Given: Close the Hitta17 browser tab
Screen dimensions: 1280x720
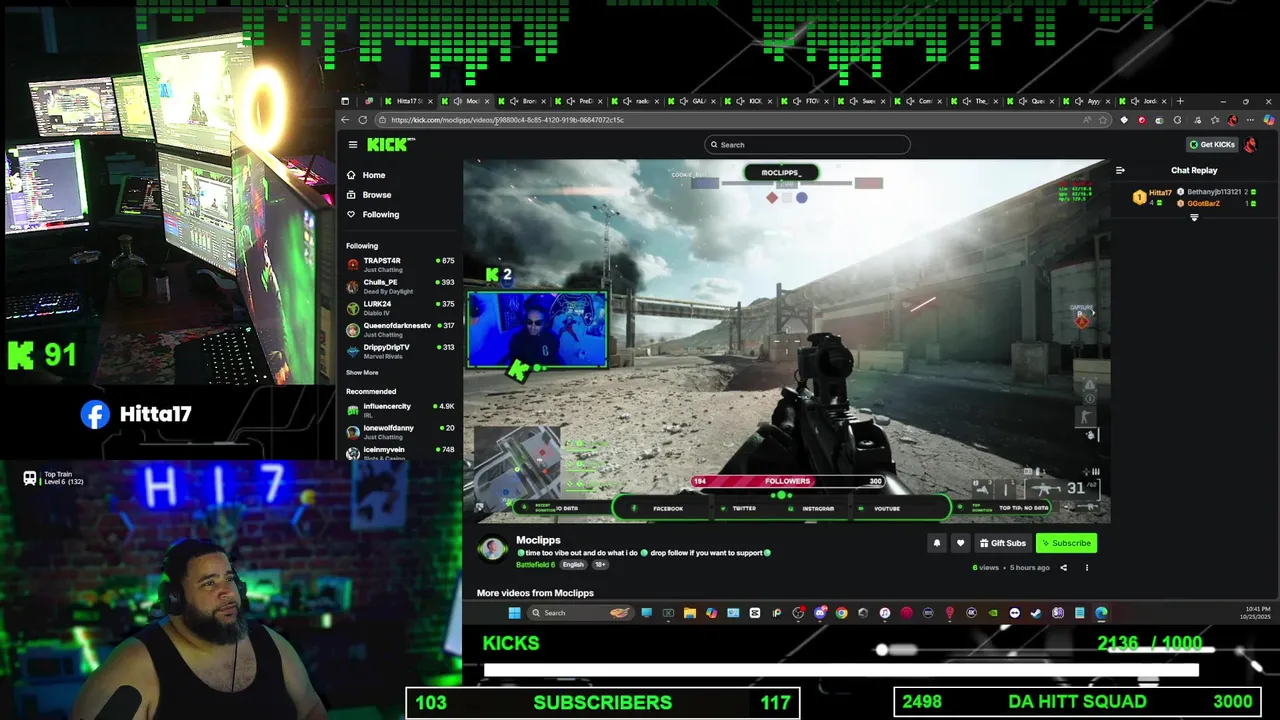Looking at the screenshot, I should click(431, 101).
